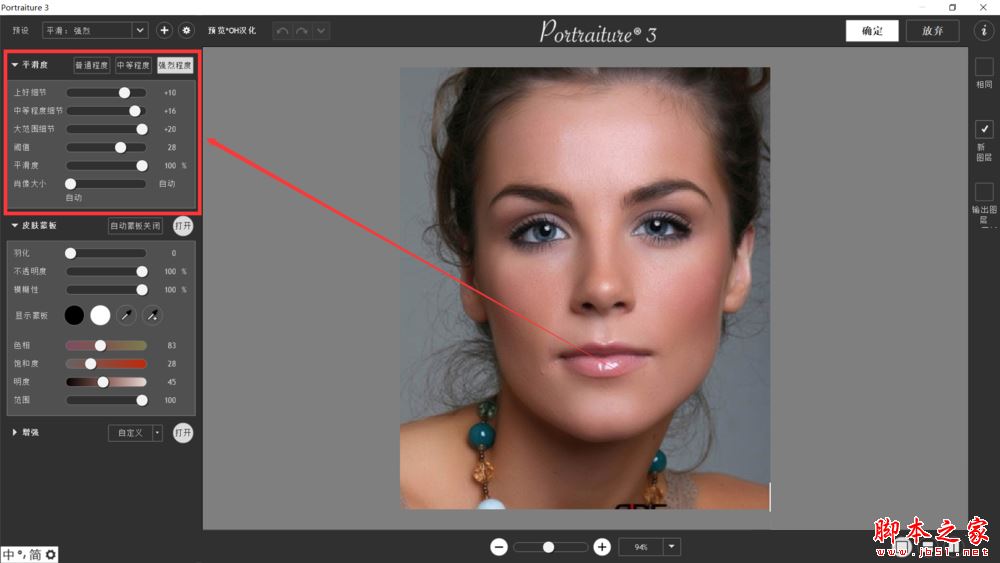Click the 肖像大小 slider

tap(107, 184)
